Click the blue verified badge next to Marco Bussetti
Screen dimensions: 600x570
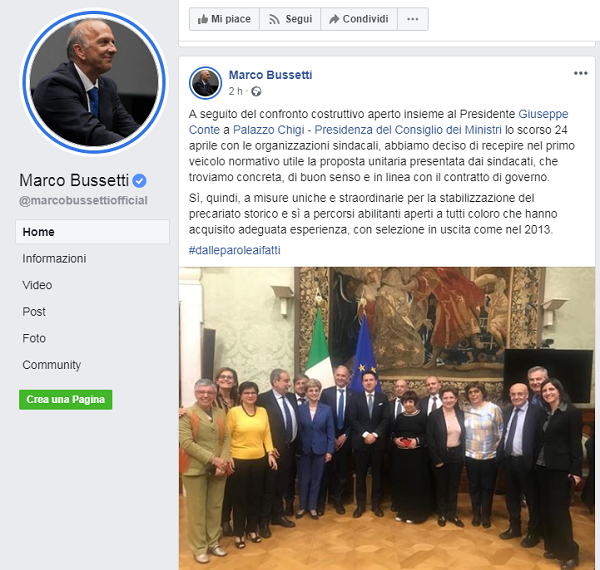click(x=139, y=181)
